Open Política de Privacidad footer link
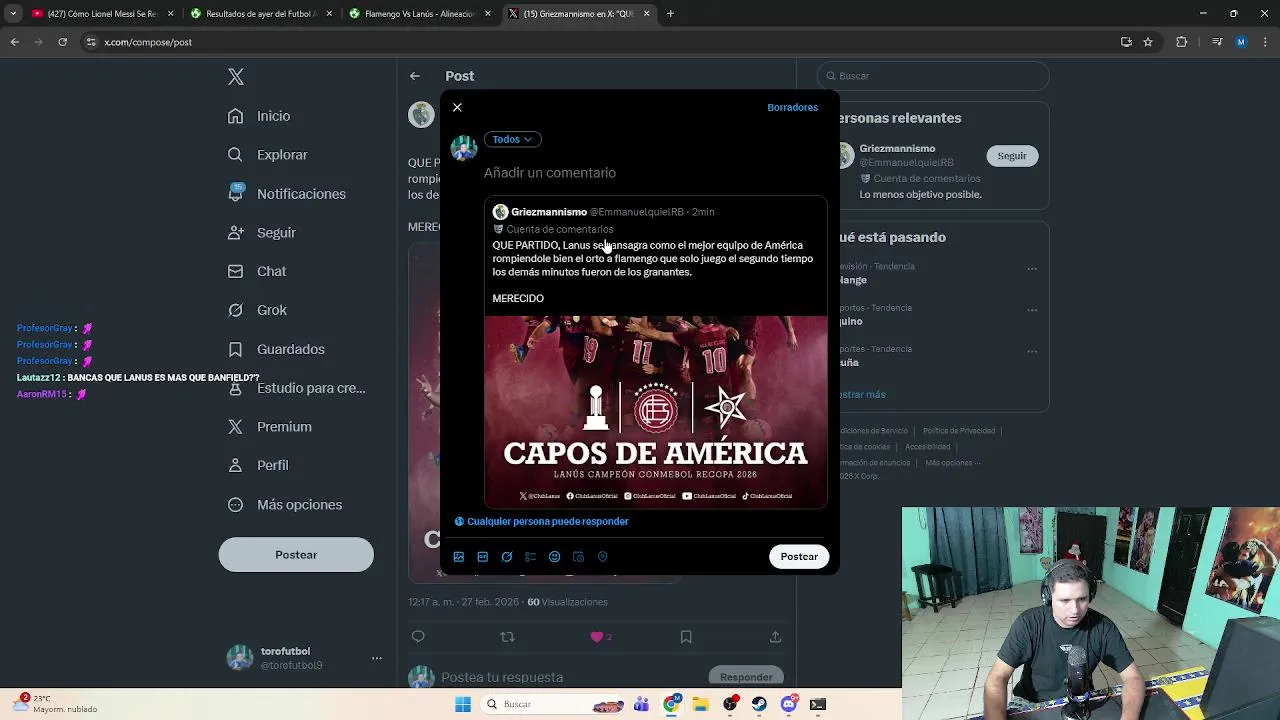1280x720 pixels. coord(957,431)
